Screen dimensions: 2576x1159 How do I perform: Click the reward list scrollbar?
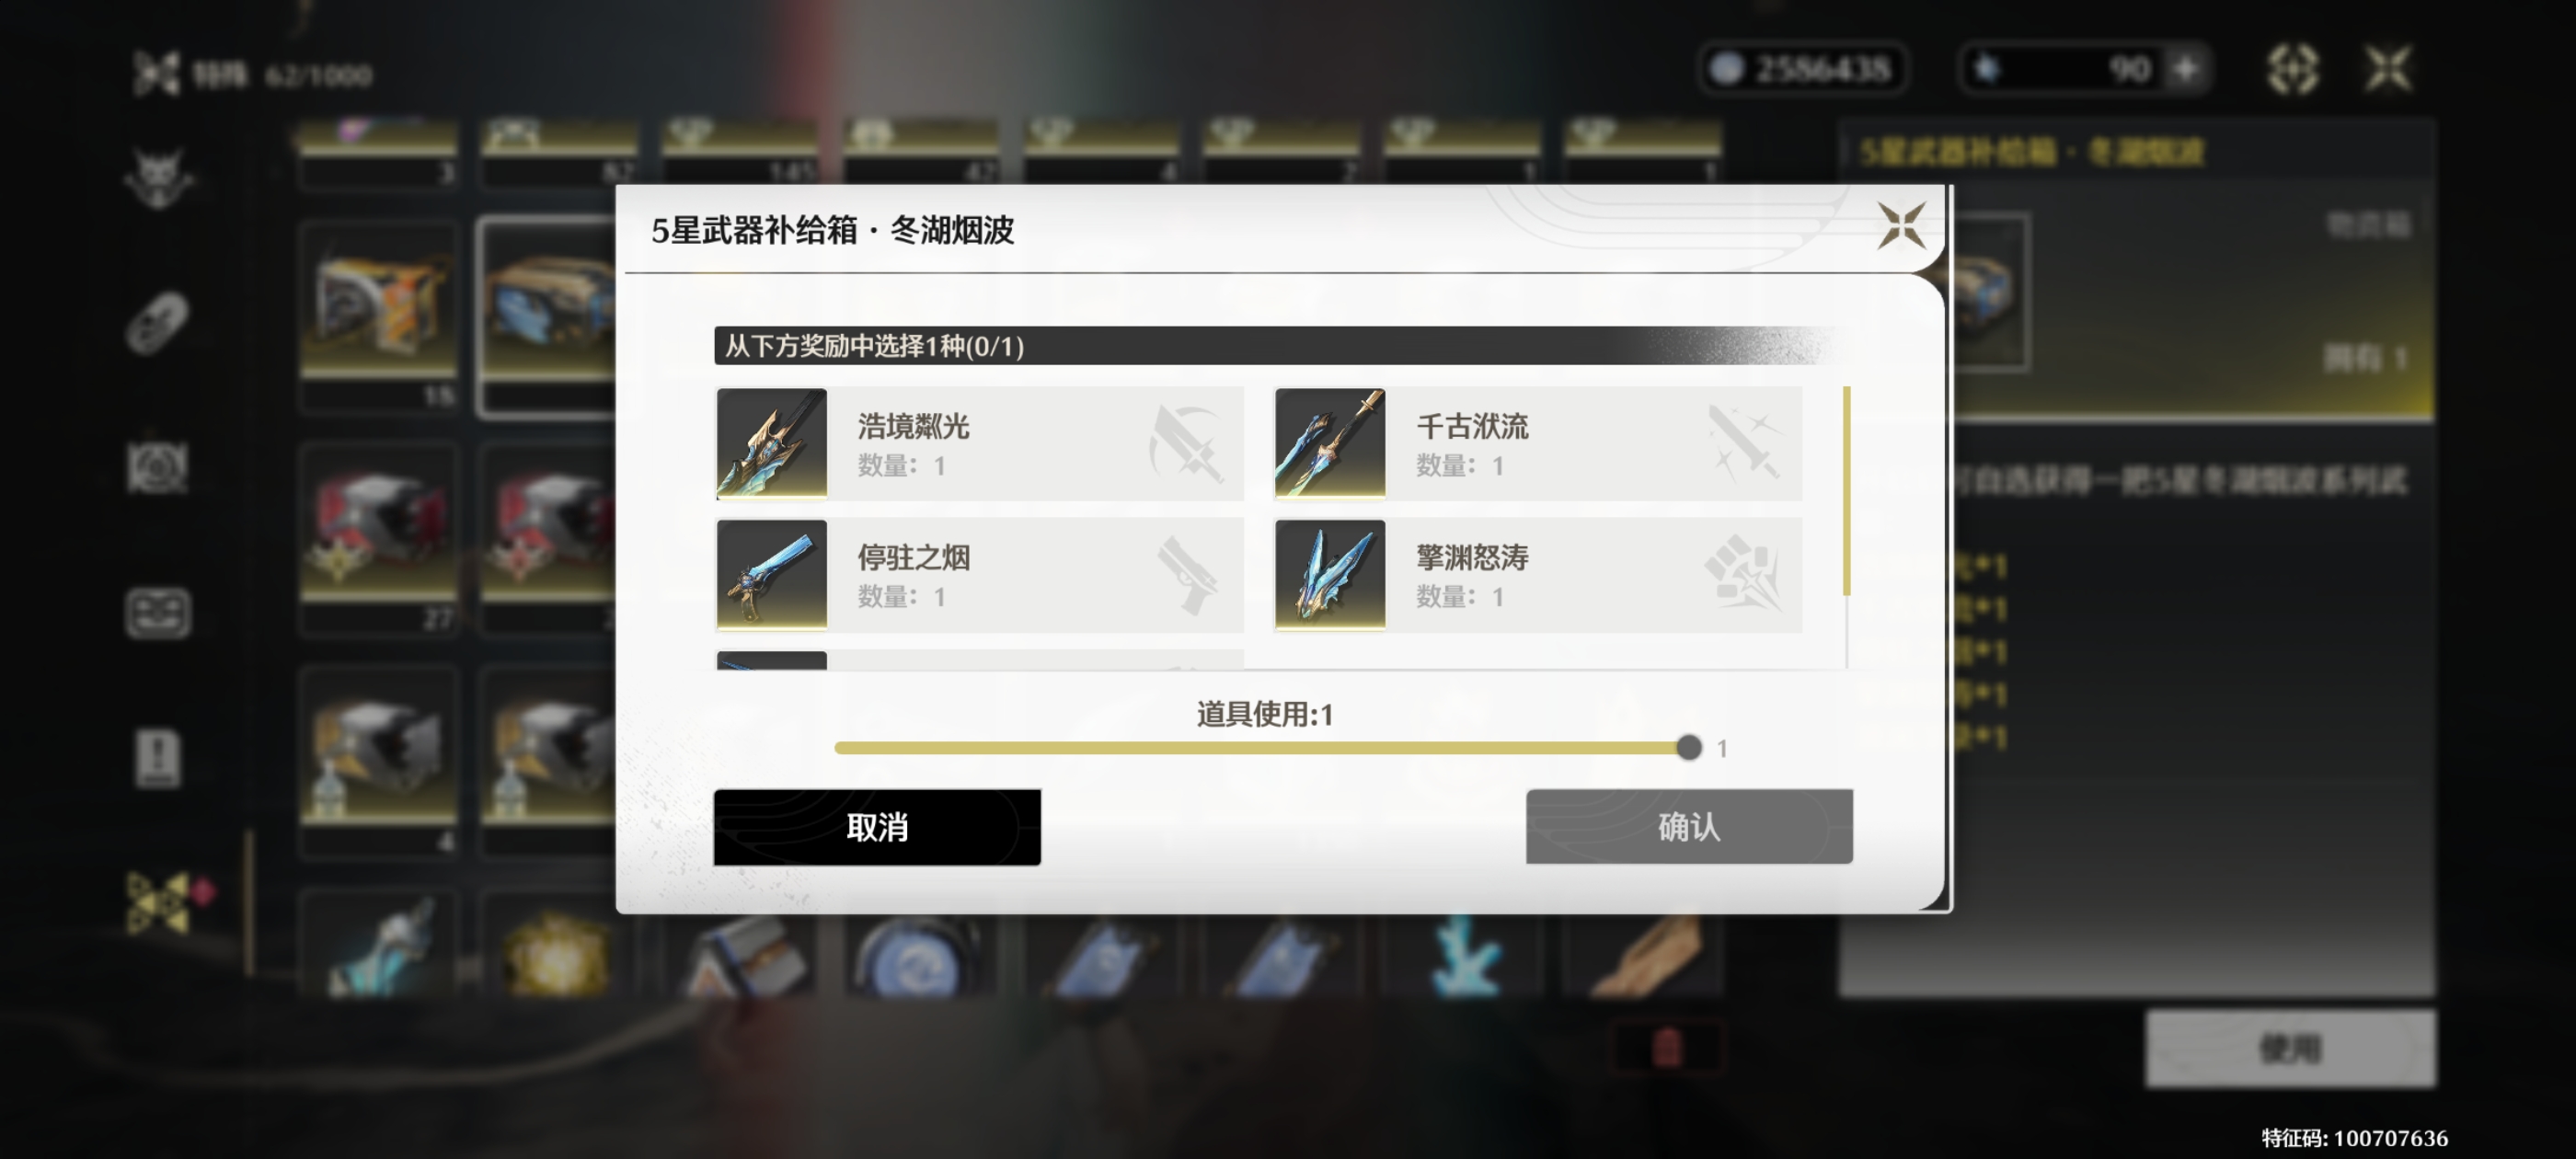pos(1846,491)
